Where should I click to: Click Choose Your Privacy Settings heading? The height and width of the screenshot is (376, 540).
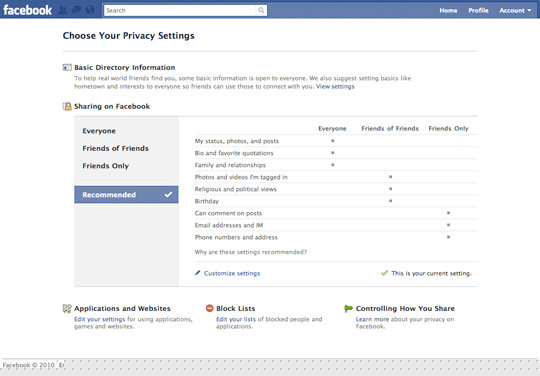(x=128, y=36)
